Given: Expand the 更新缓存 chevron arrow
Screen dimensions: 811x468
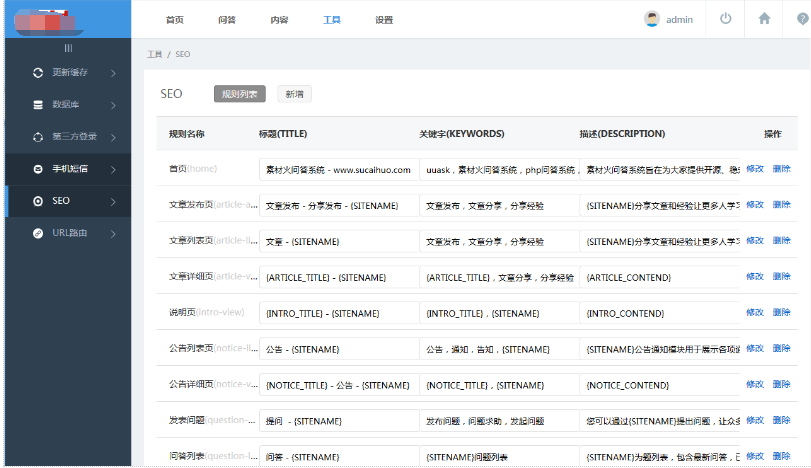Looking at the screenshot, I should coord(113,73).
